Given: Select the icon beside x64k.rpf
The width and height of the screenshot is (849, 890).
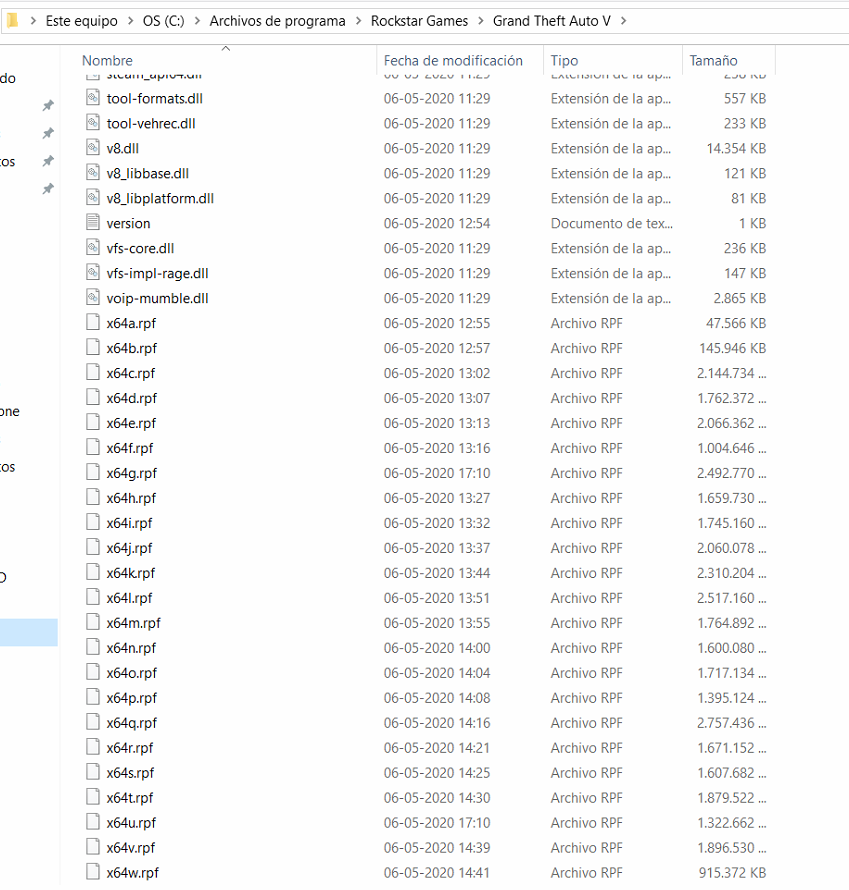Looking at the screenshot, I should coord(93,572).
